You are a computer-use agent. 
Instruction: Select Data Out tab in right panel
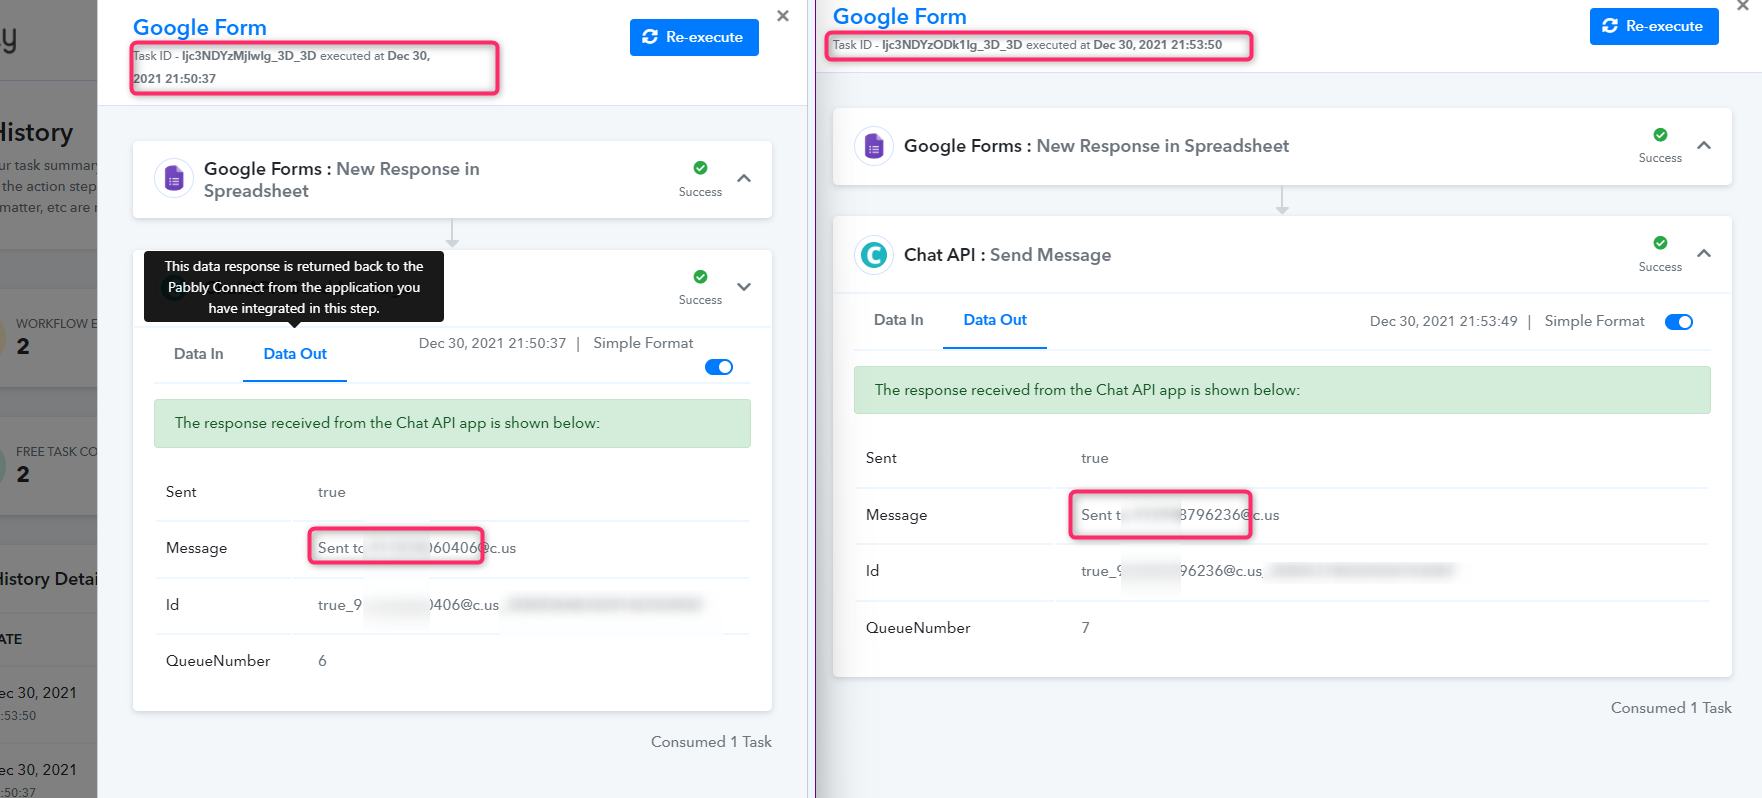click(995, 320)
